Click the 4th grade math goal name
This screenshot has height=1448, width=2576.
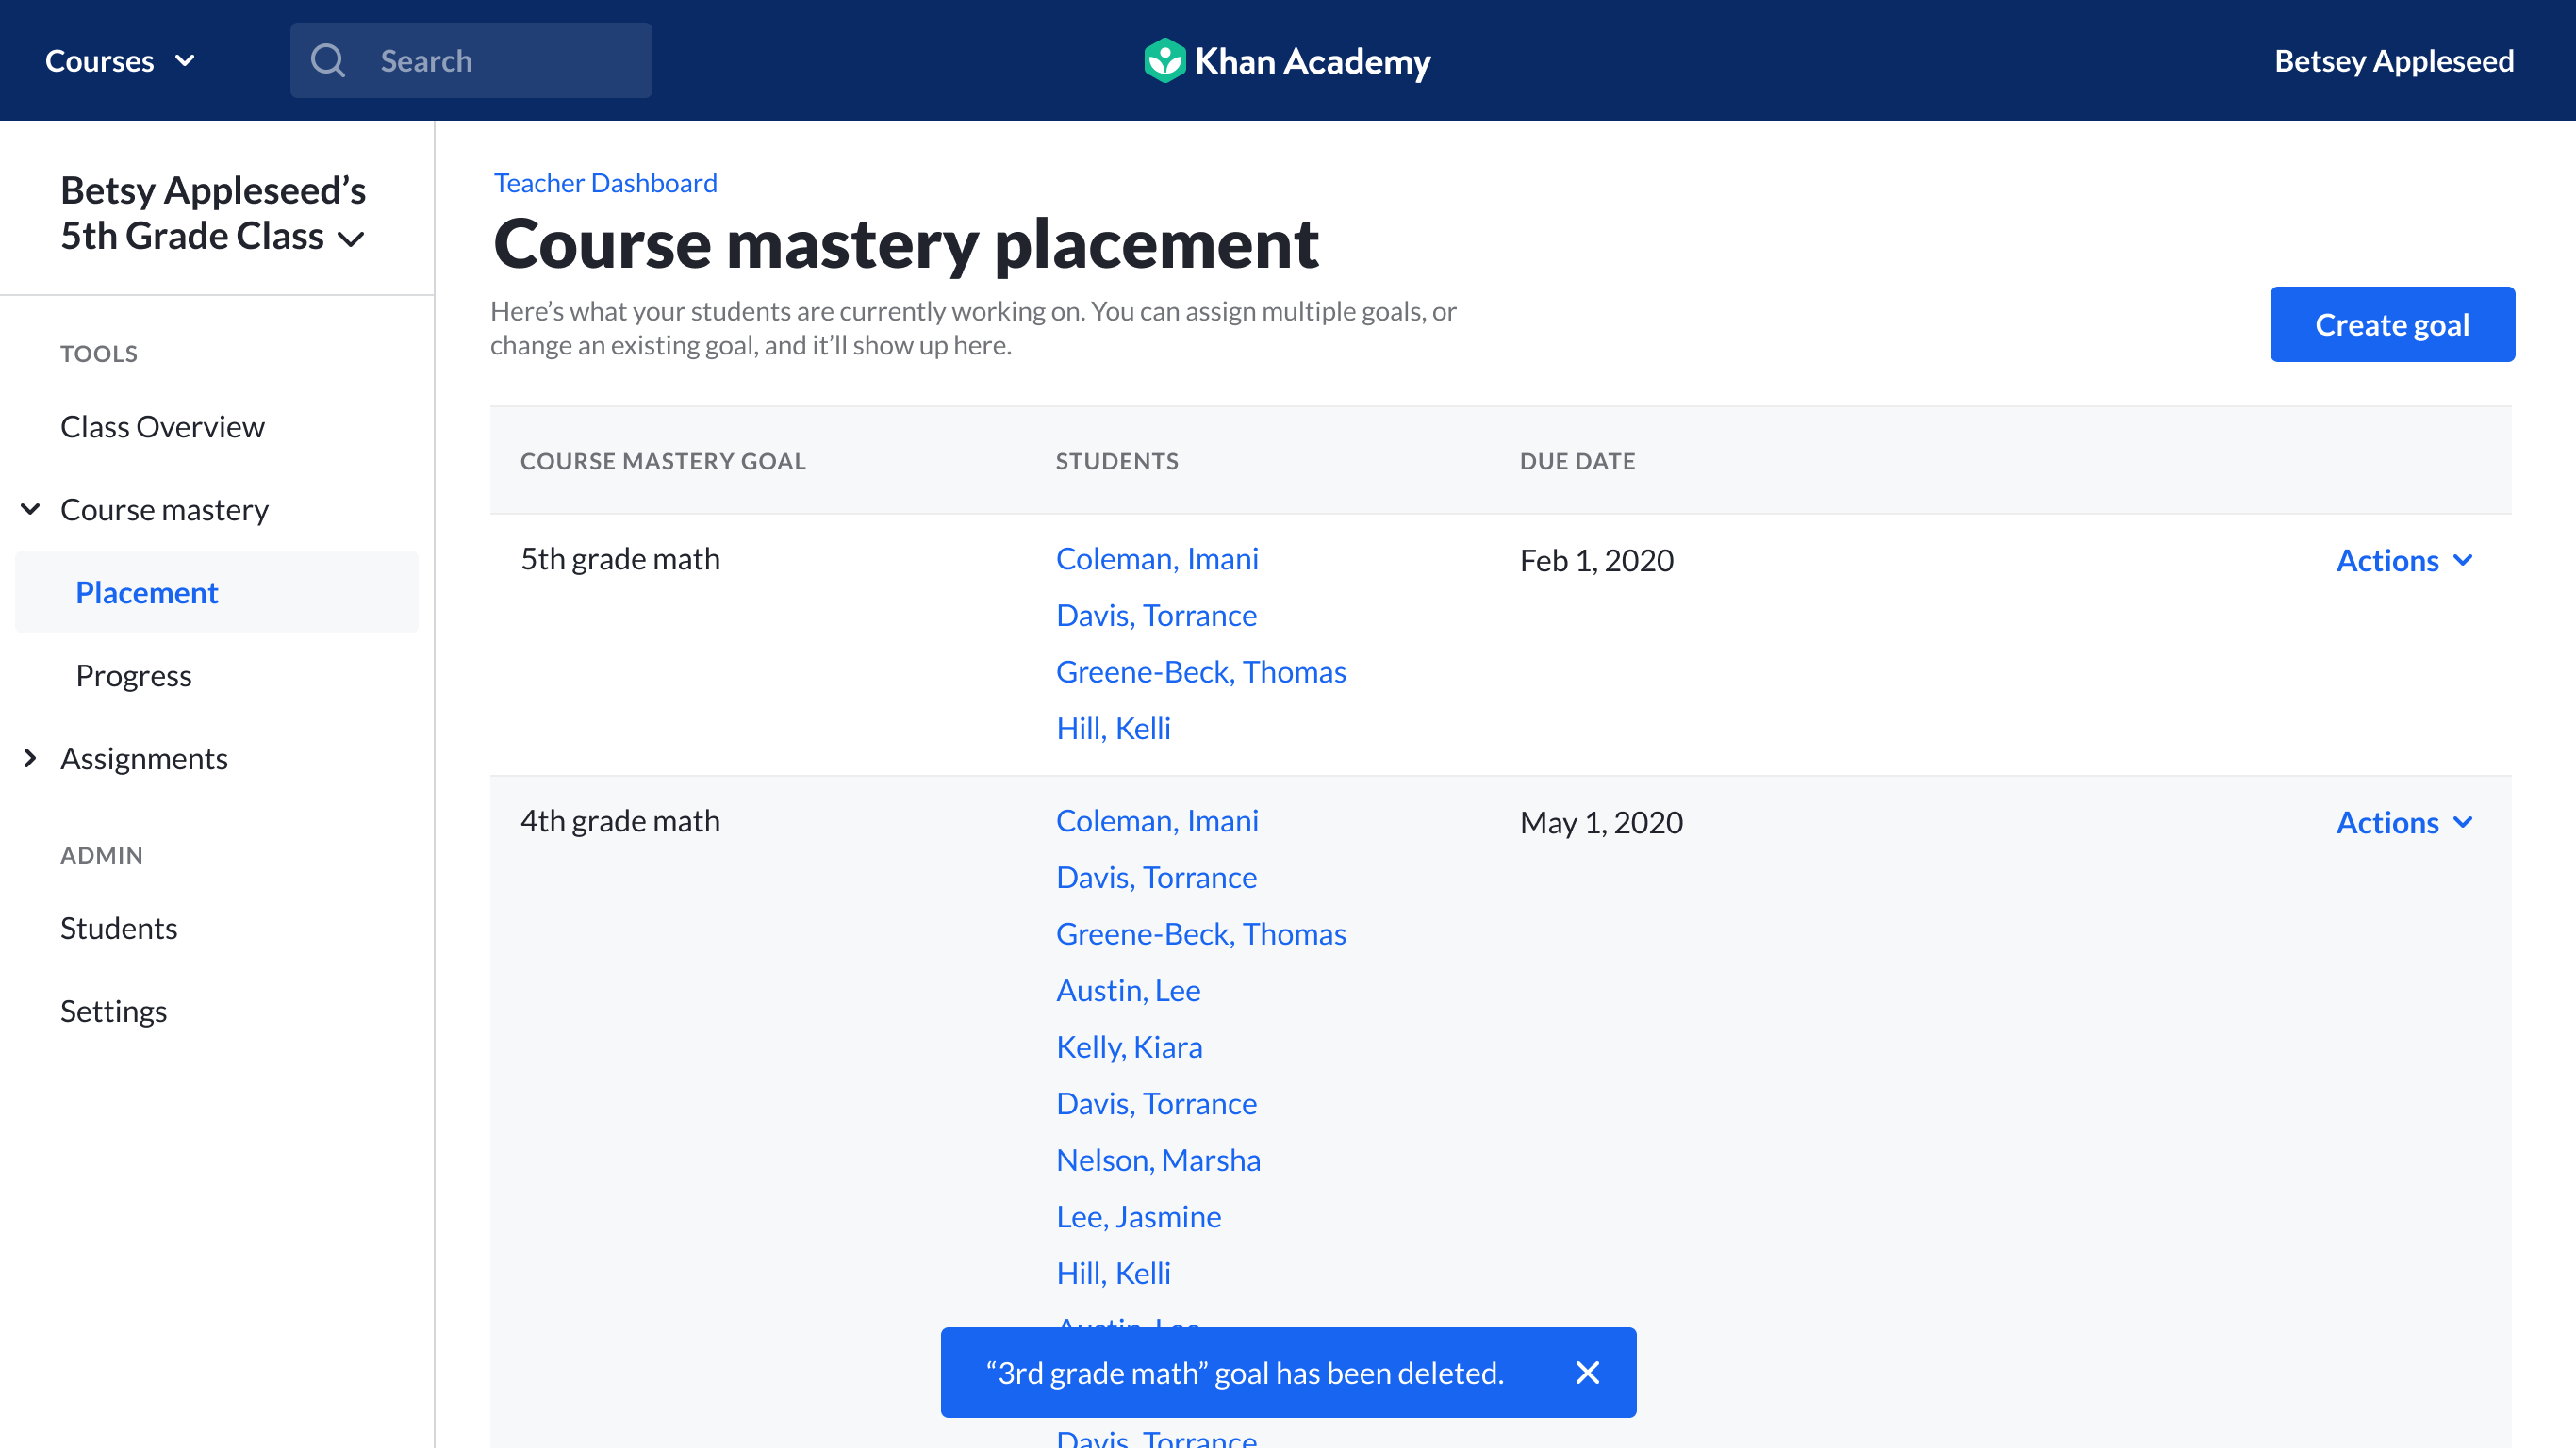point(620,820)
